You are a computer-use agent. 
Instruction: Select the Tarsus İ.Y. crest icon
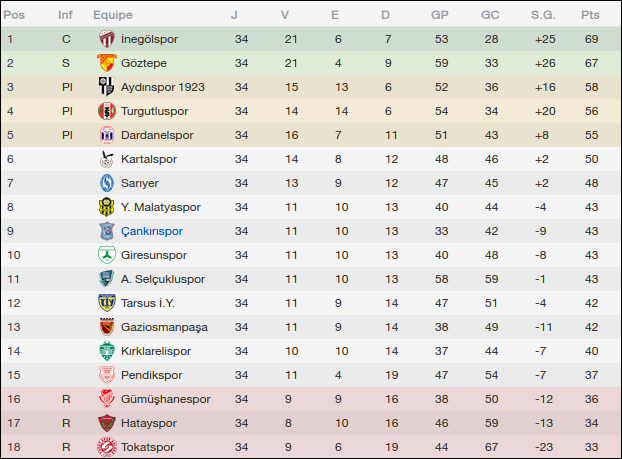pyautogui.click(x=106, y=303)
